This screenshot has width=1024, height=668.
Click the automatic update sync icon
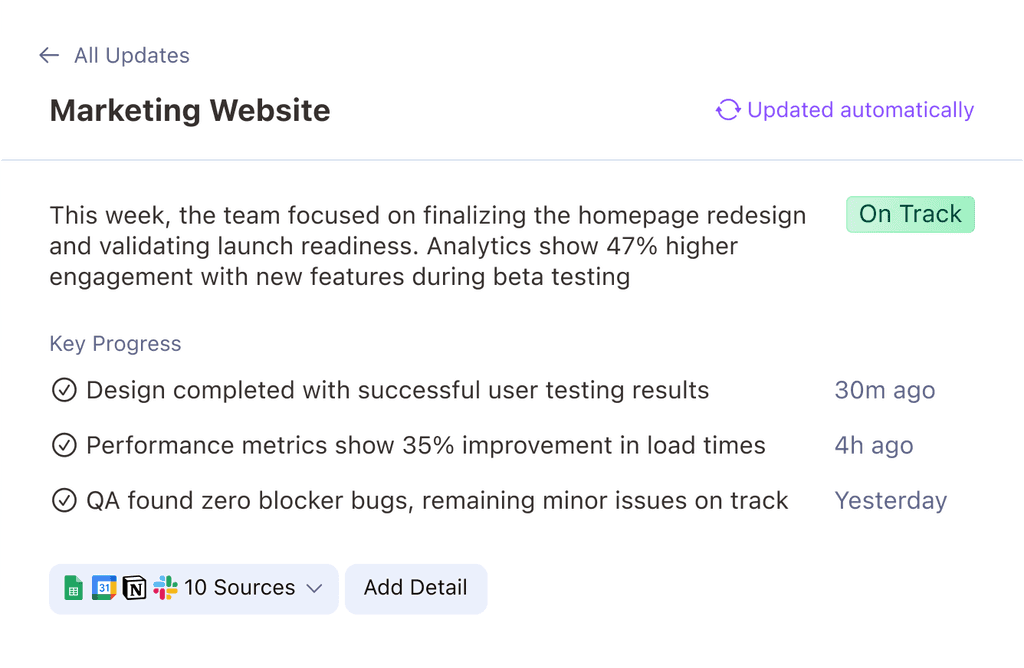pyautogui.click(x=728, y=110)
